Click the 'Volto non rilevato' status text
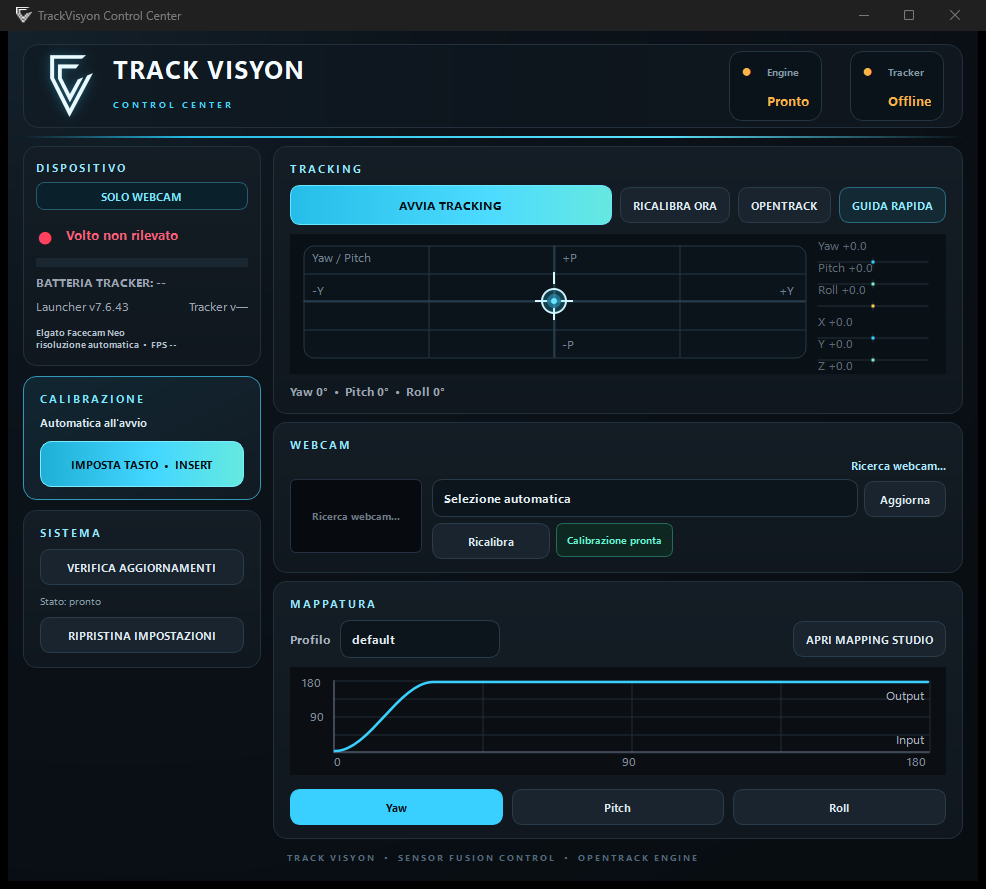 pyautogui.click(x=122, y=235)
